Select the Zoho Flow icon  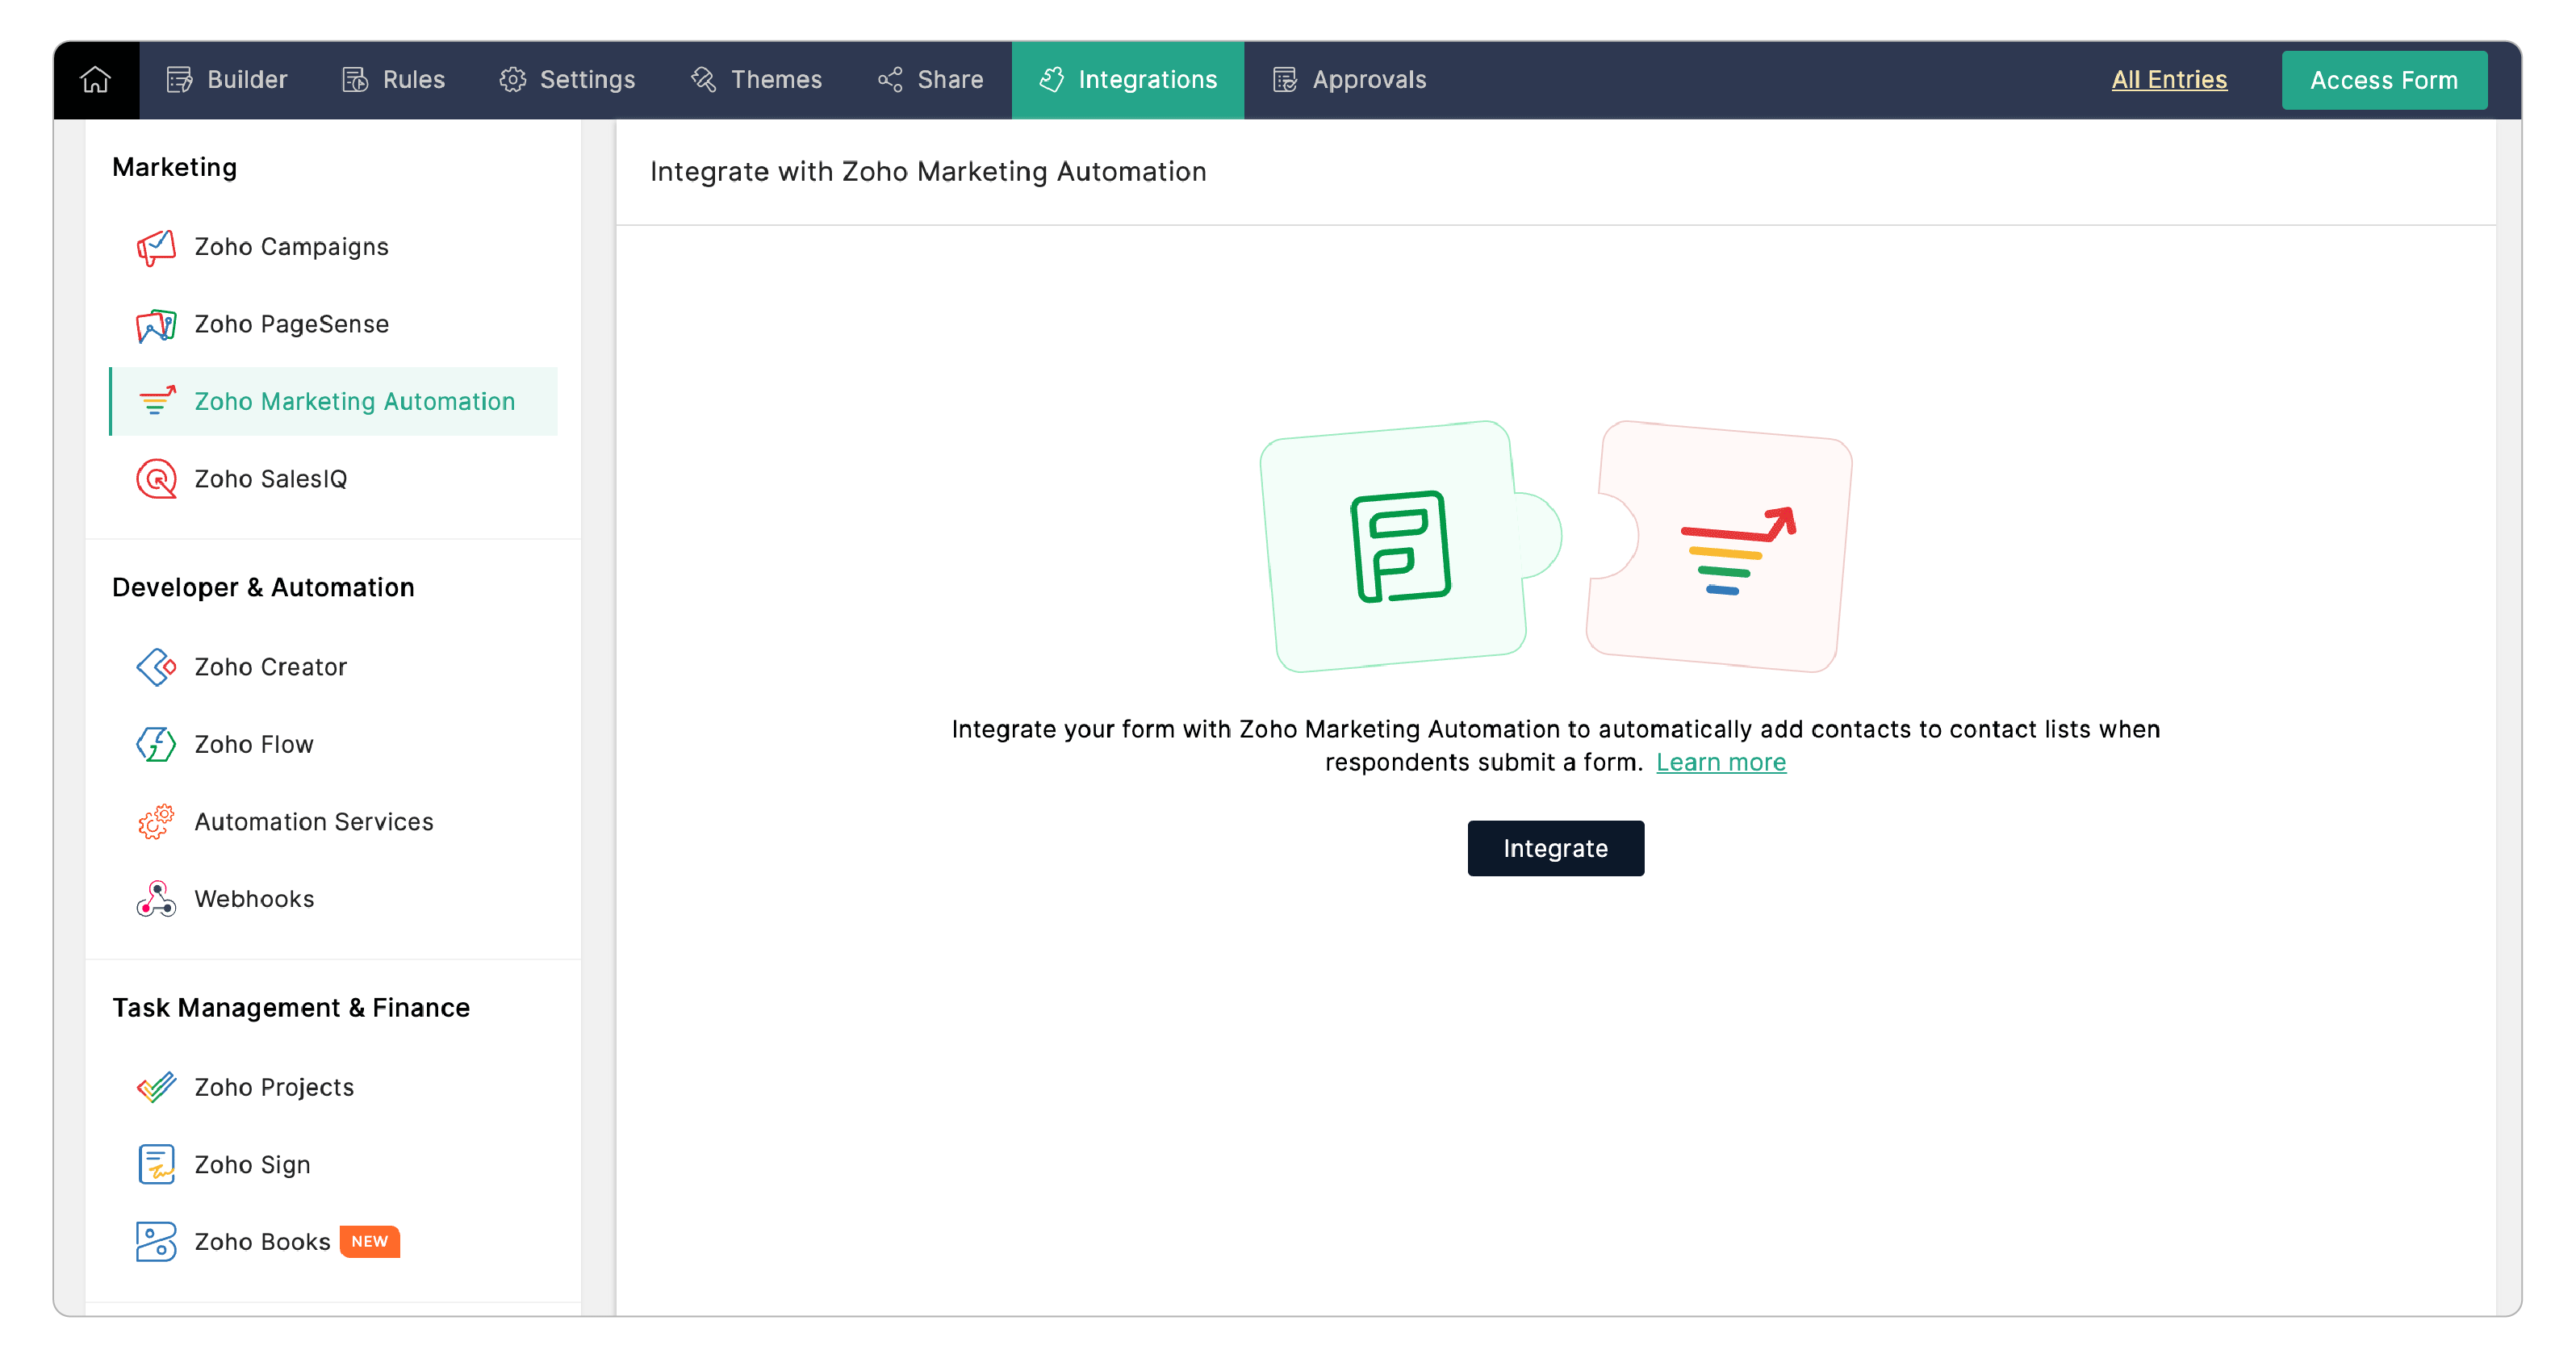click(156, 745)
